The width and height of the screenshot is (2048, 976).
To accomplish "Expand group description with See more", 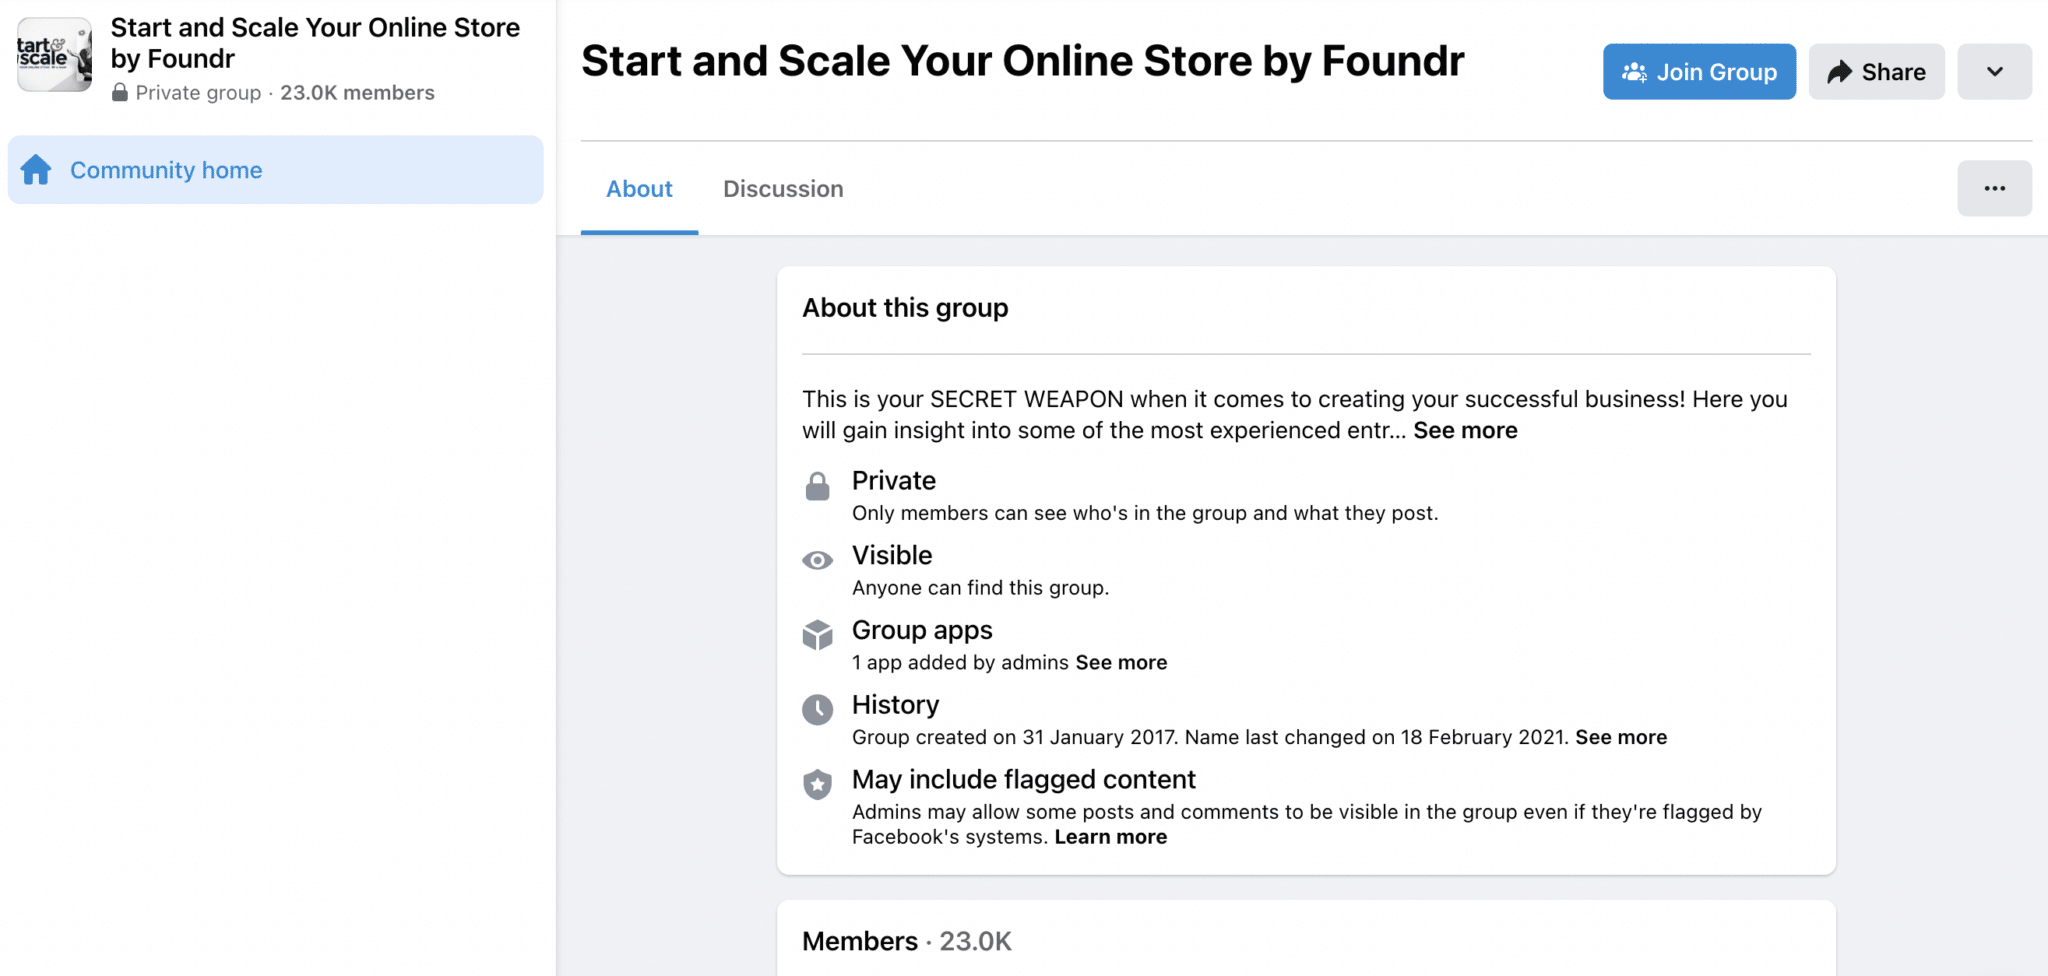I will (1465, 430).
